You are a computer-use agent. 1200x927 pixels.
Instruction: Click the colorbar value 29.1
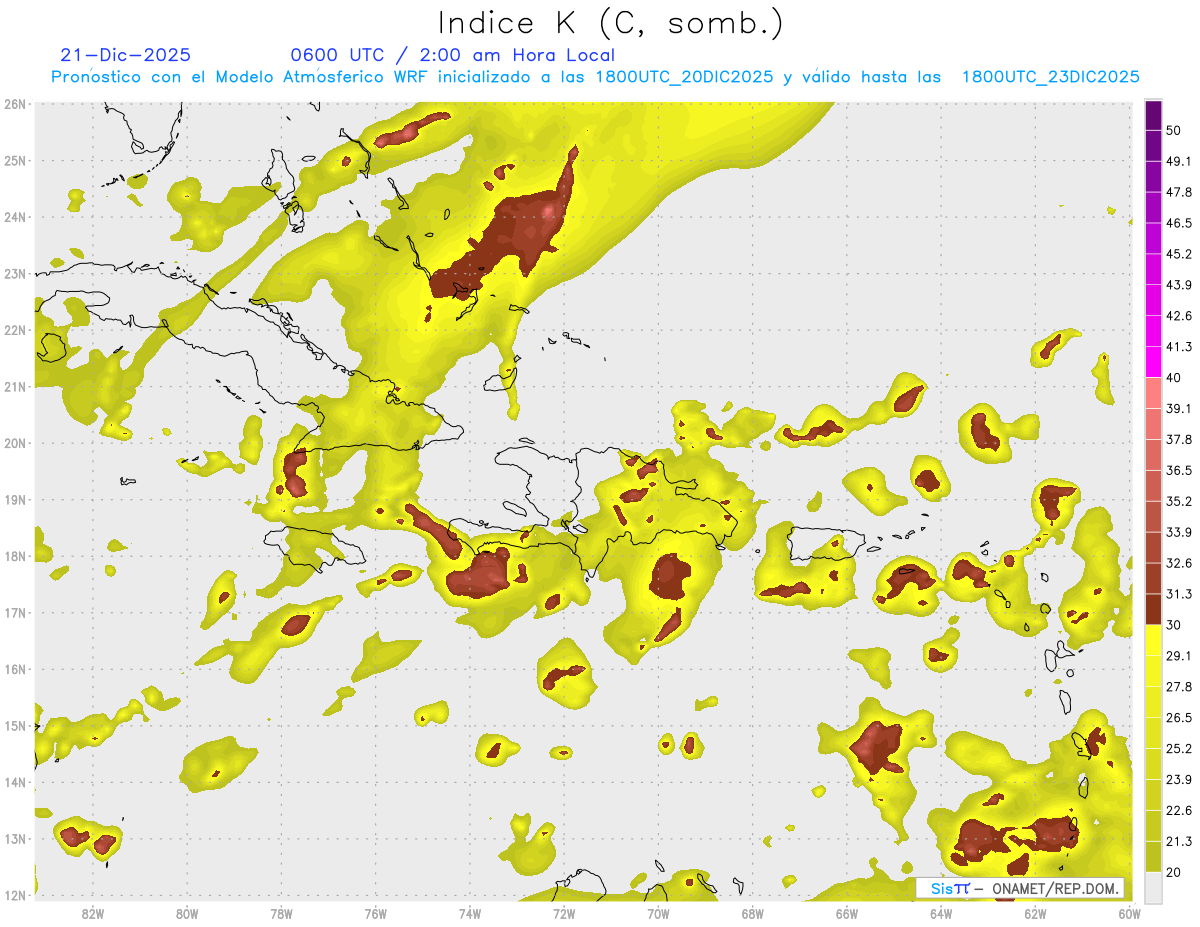pos(1179,656)
